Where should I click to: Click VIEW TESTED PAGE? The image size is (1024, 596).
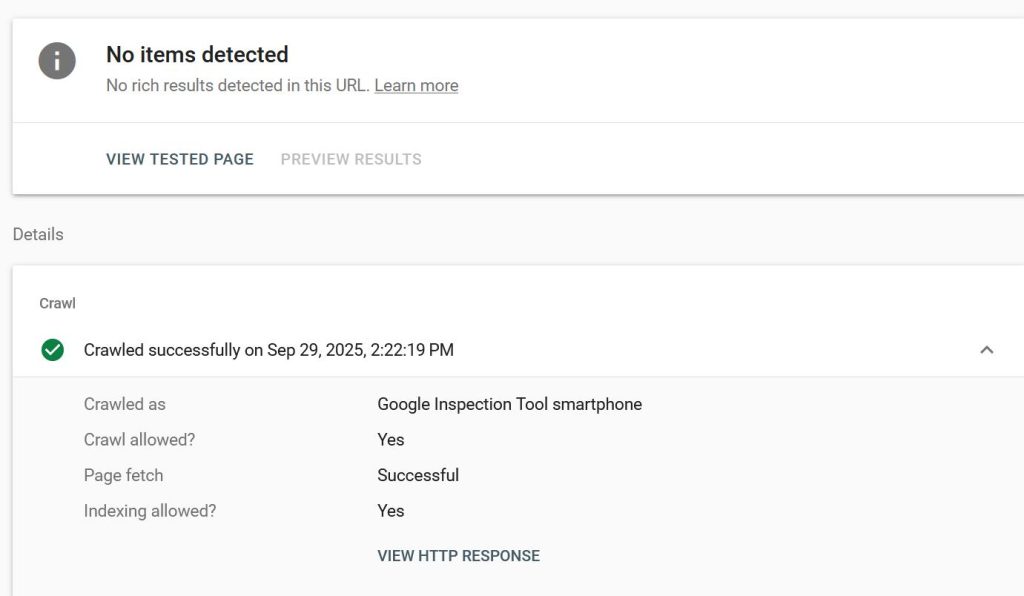(180, 159)
